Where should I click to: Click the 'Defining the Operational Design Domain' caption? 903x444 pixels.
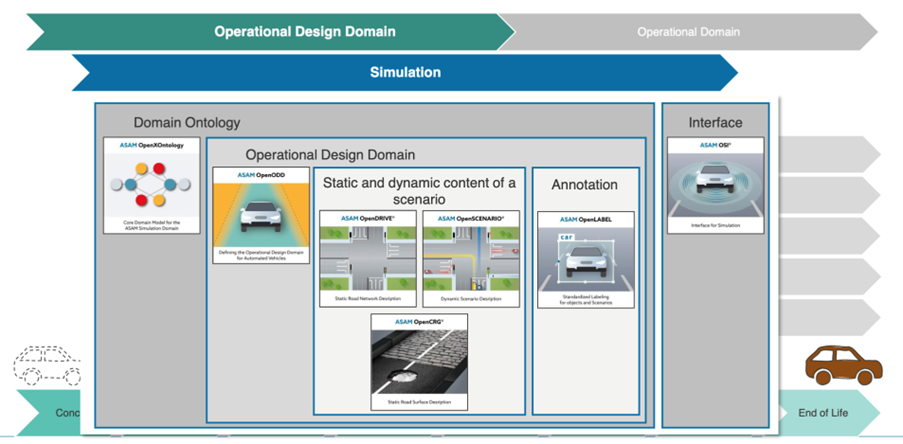261,255
